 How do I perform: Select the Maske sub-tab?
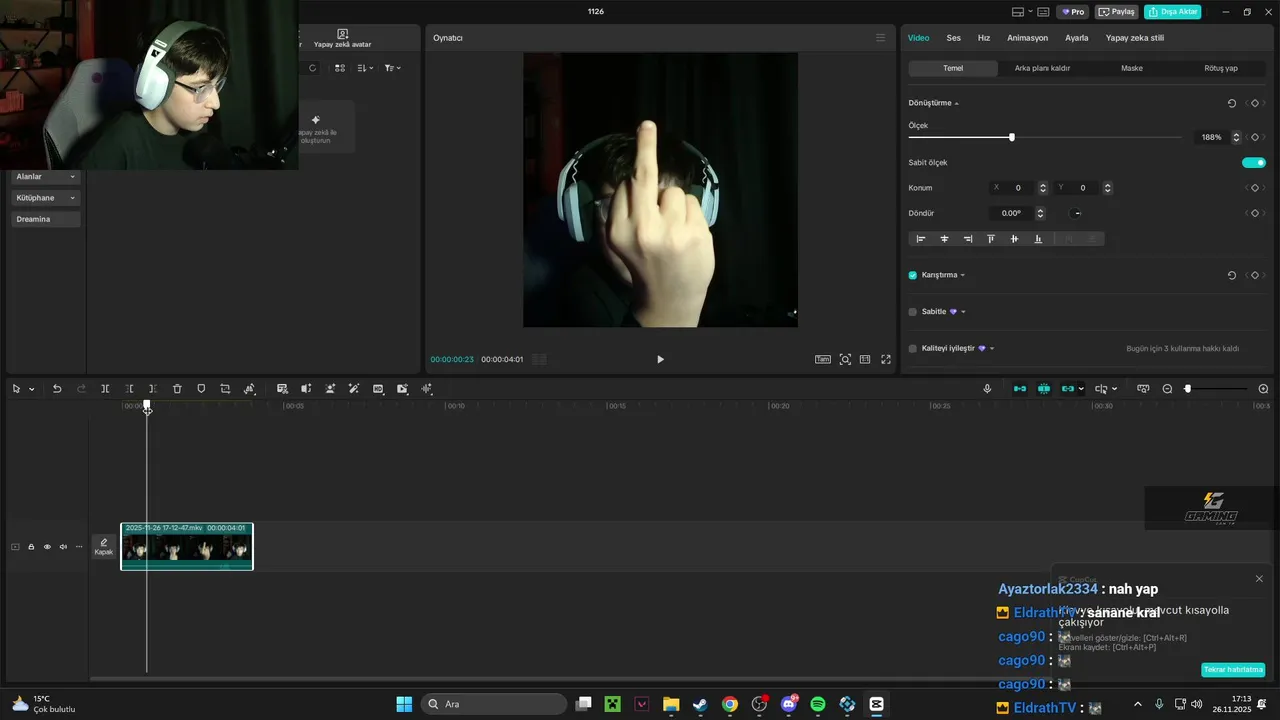(x=1132, y=68)
